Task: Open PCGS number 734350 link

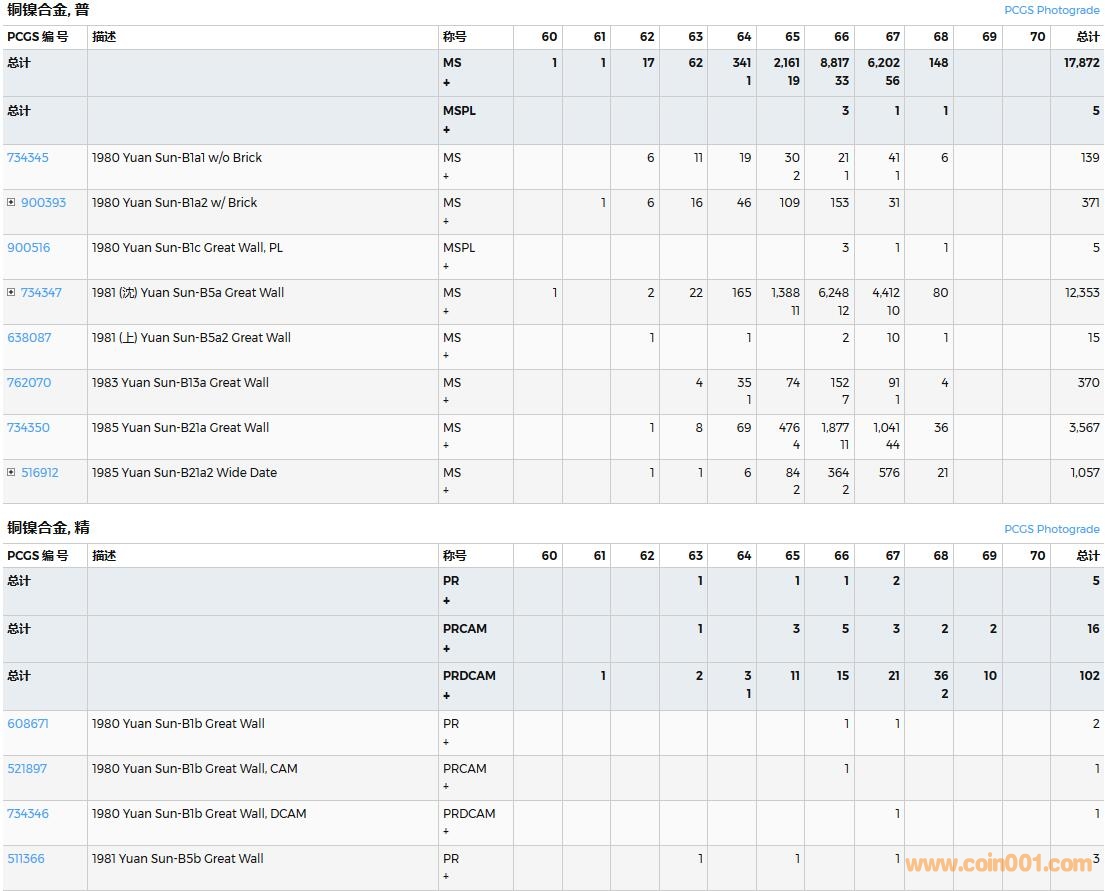Action: [x=28, y=427]
